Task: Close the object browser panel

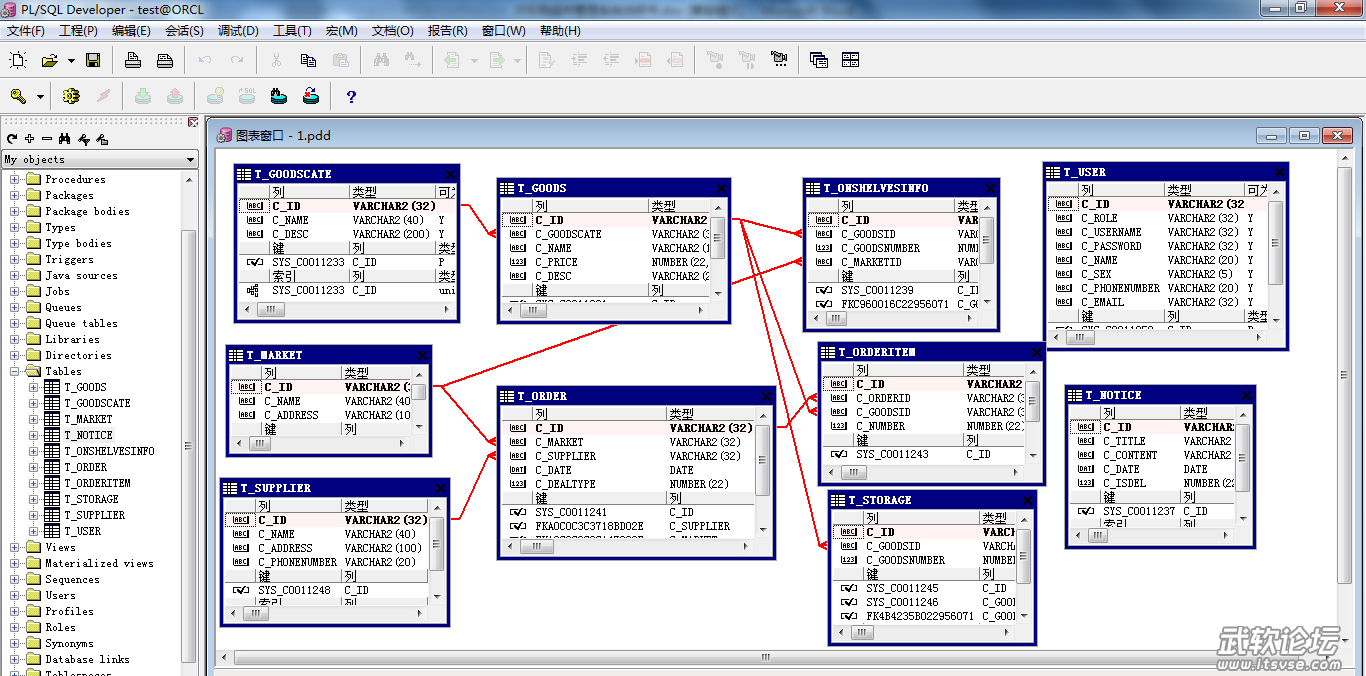Action: coord(193,122)
